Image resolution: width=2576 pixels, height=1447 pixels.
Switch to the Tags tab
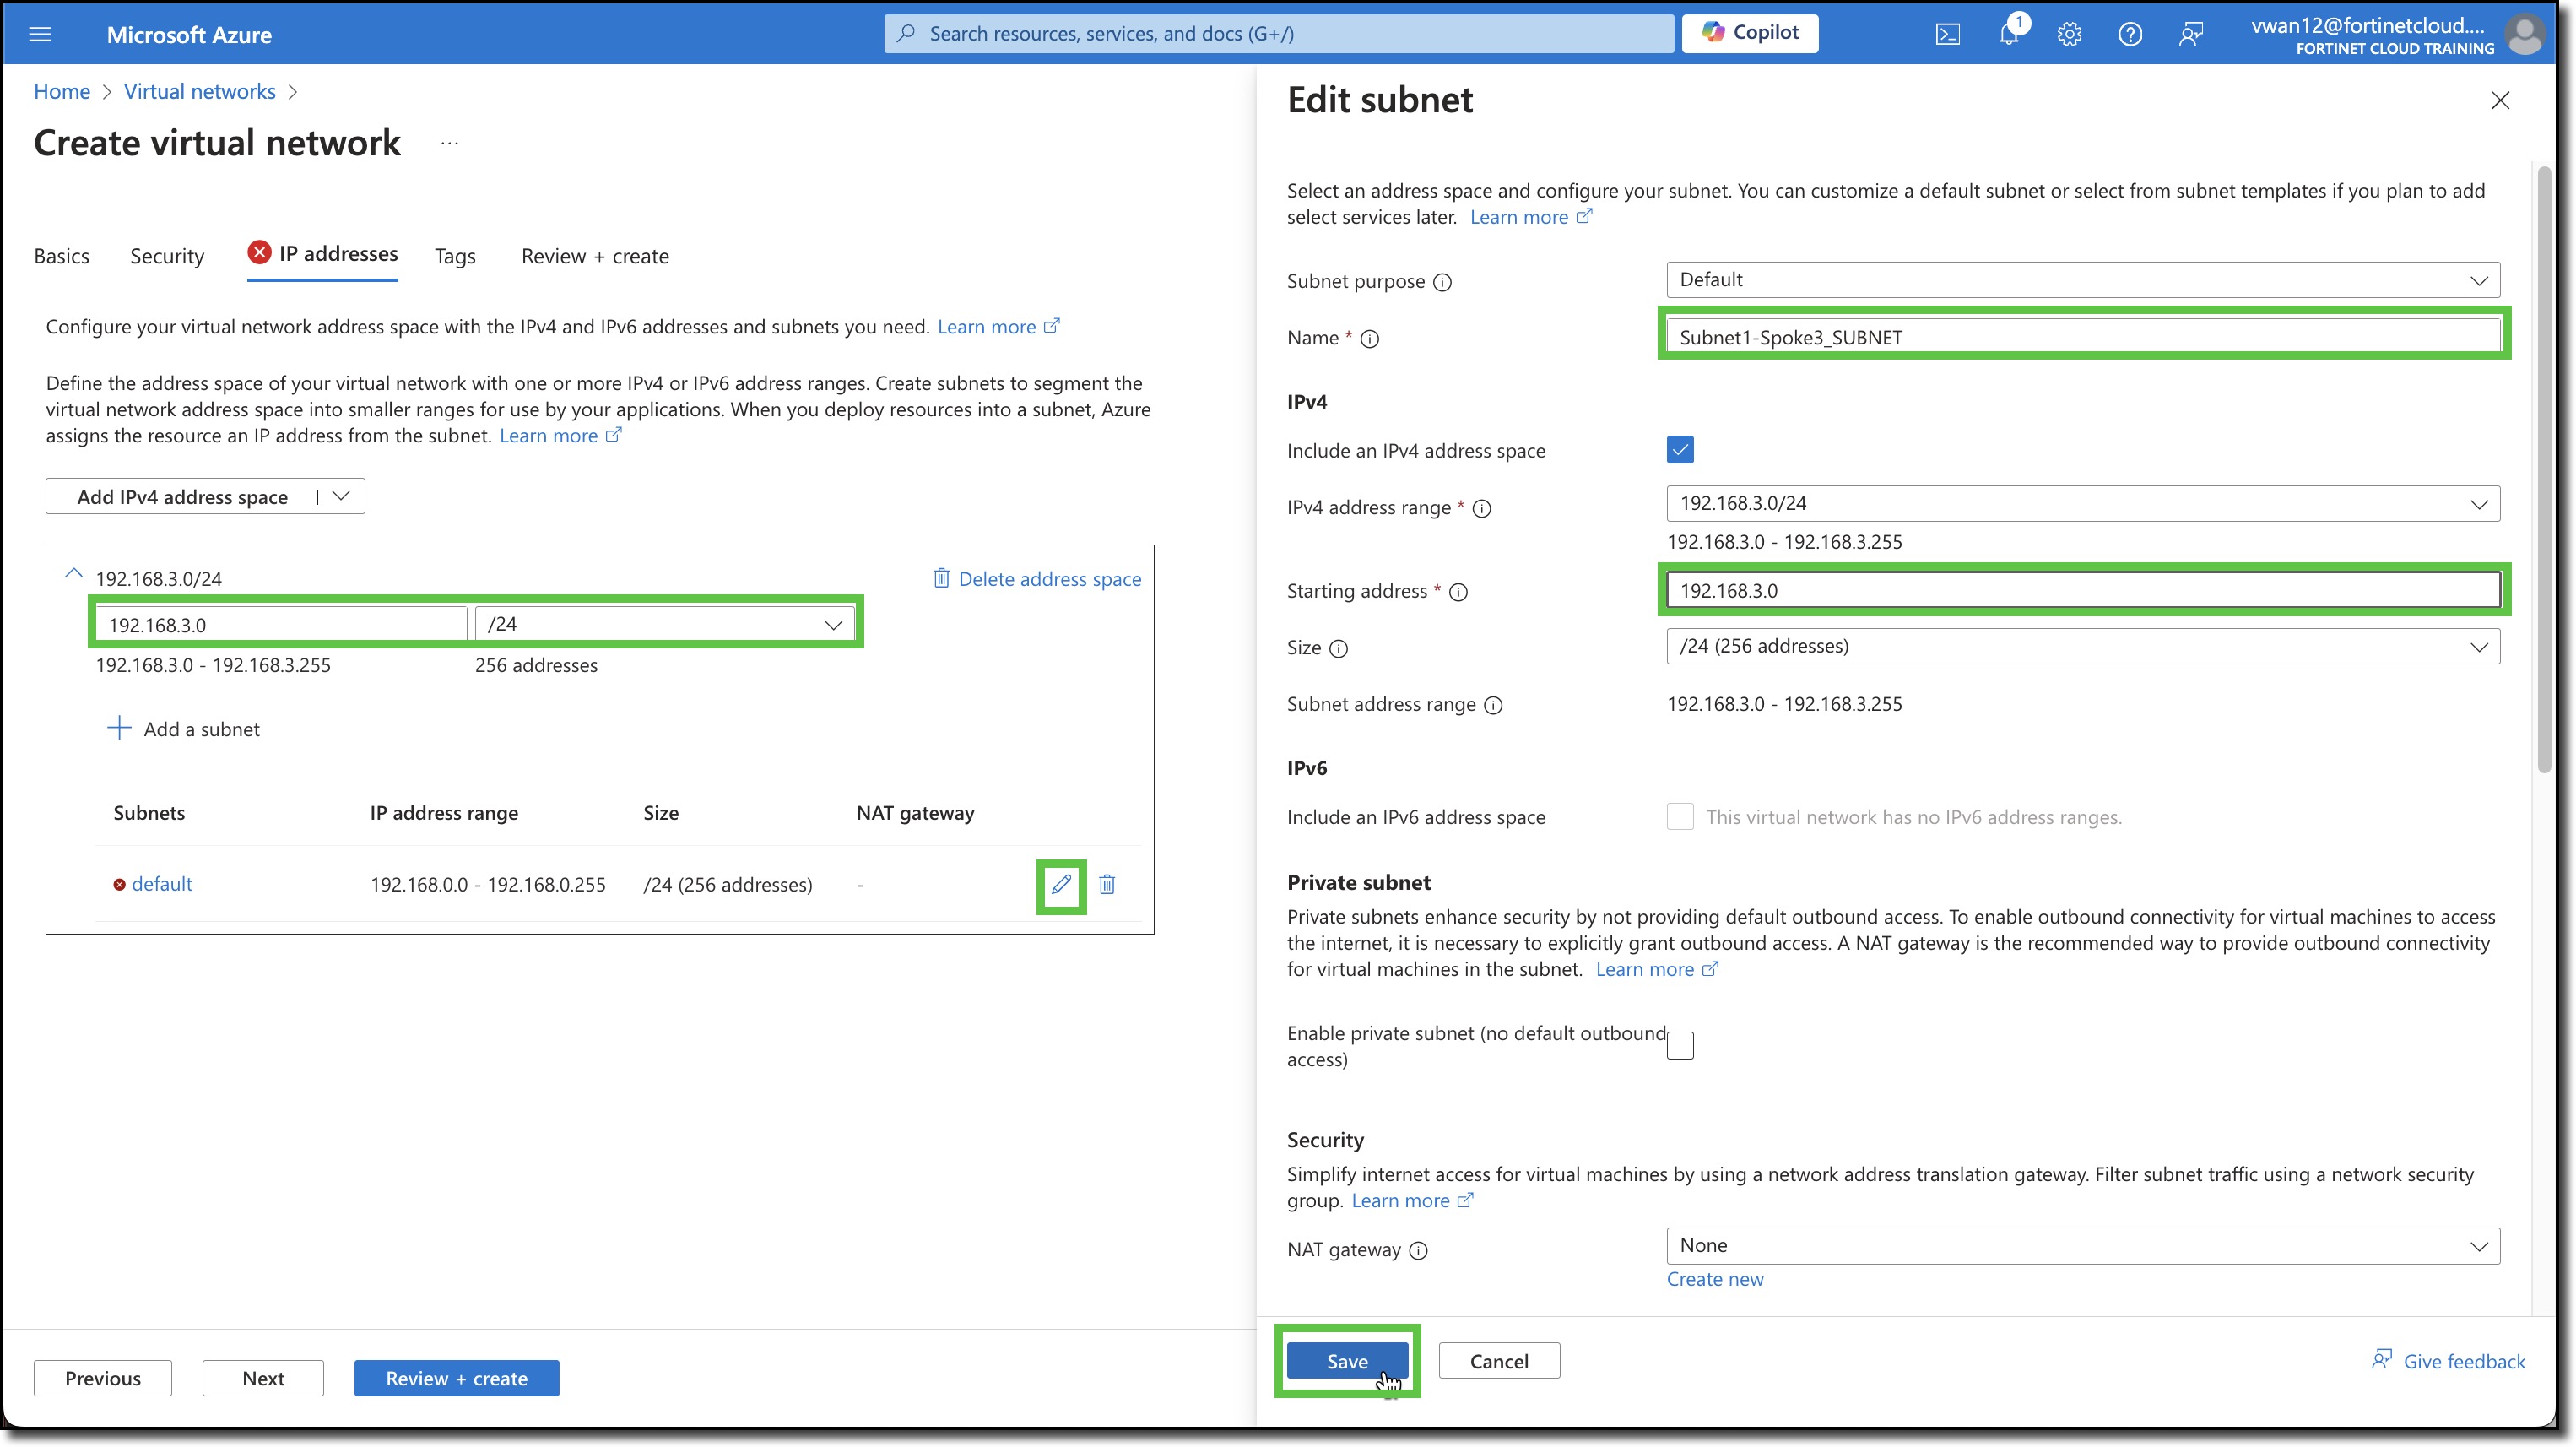[x=455, y=256]
